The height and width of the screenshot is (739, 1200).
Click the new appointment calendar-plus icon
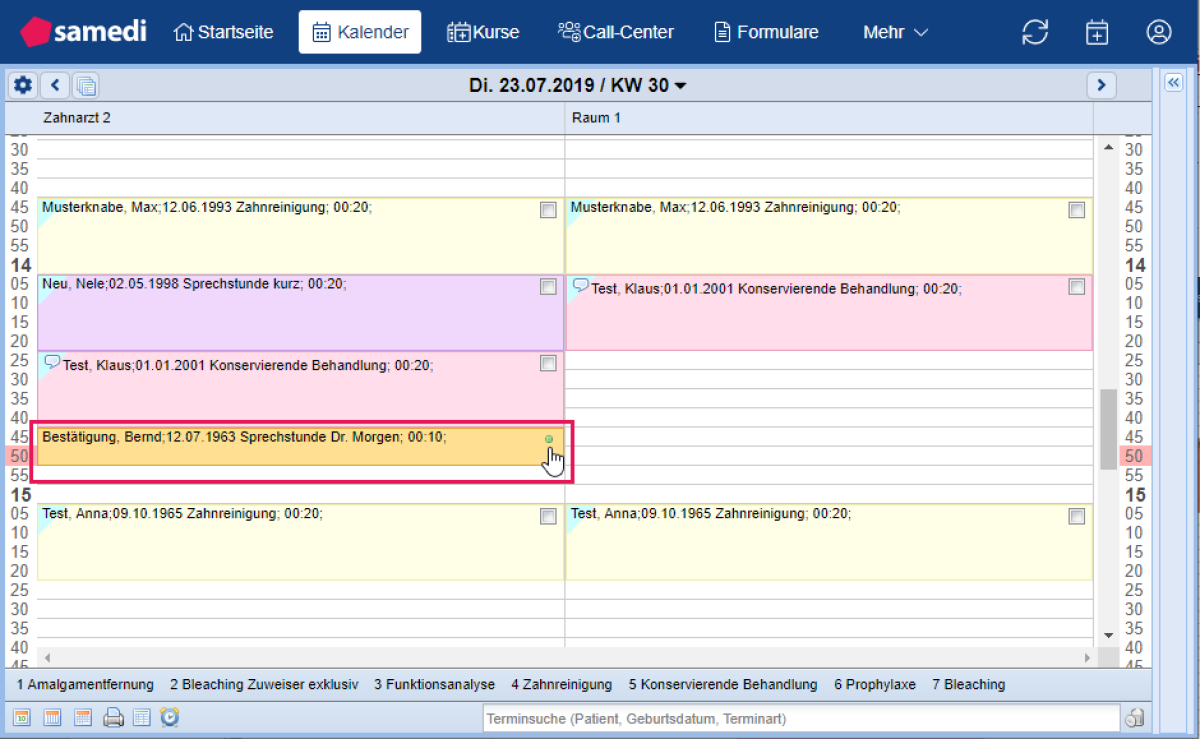(x=1097, y=32)
